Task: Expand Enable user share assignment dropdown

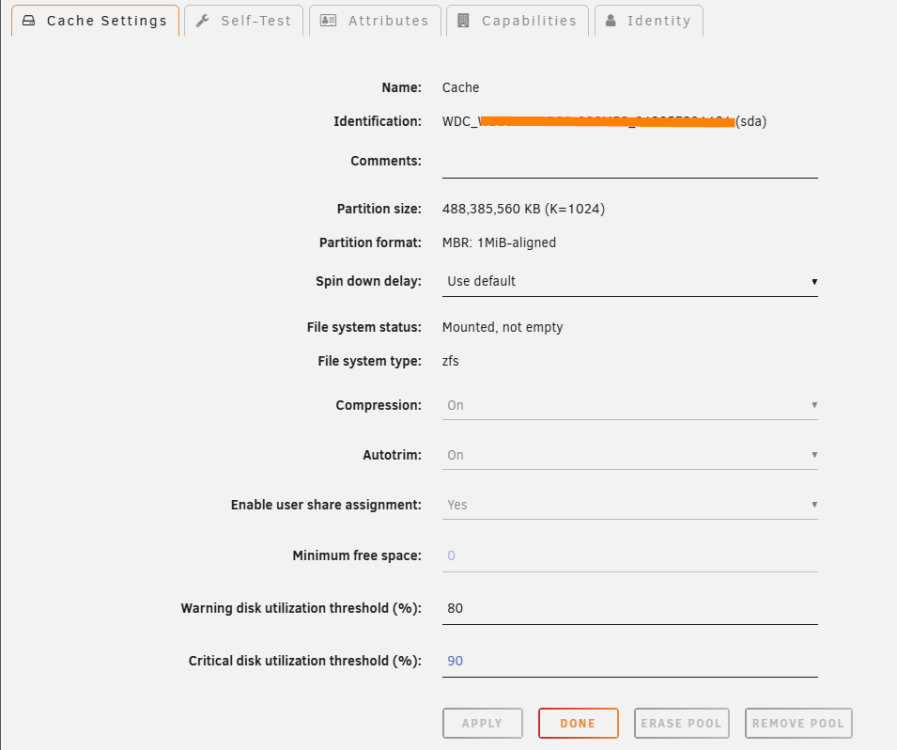Action: click(630, 505)
